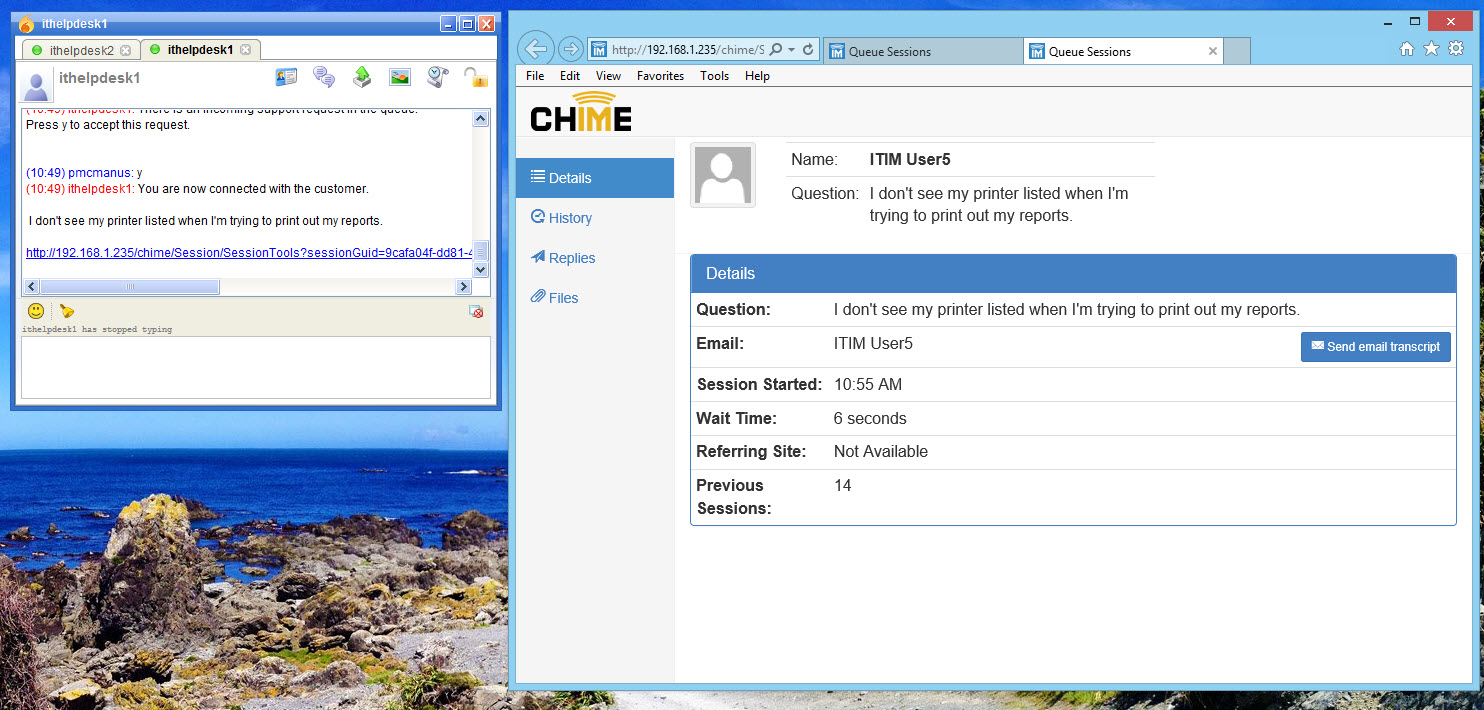Viewport: 1484px width, 710px height.
Task: Click chat horizontal scrollbar right arrow
Action: point(463,287)
